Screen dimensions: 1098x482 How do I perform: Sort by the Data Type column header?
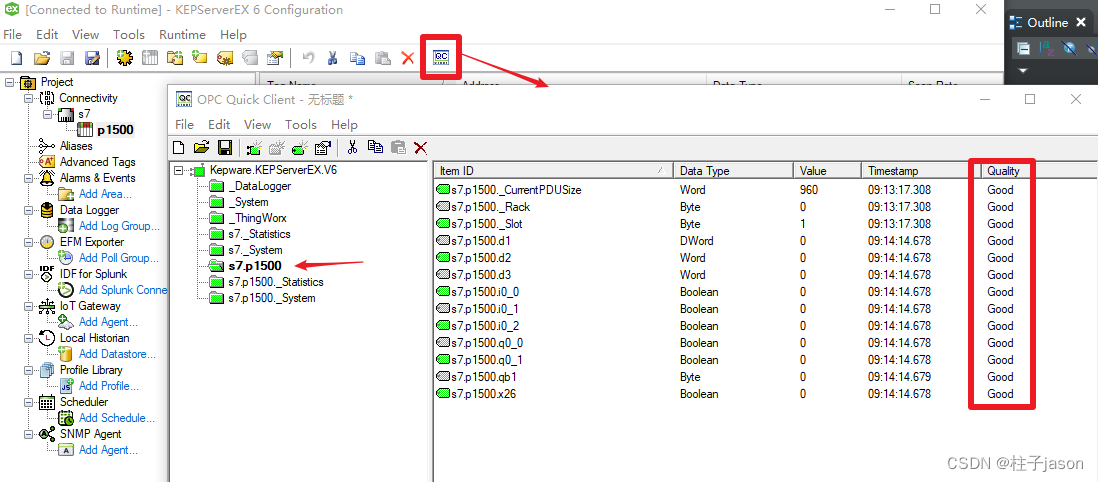pos(732,171)
